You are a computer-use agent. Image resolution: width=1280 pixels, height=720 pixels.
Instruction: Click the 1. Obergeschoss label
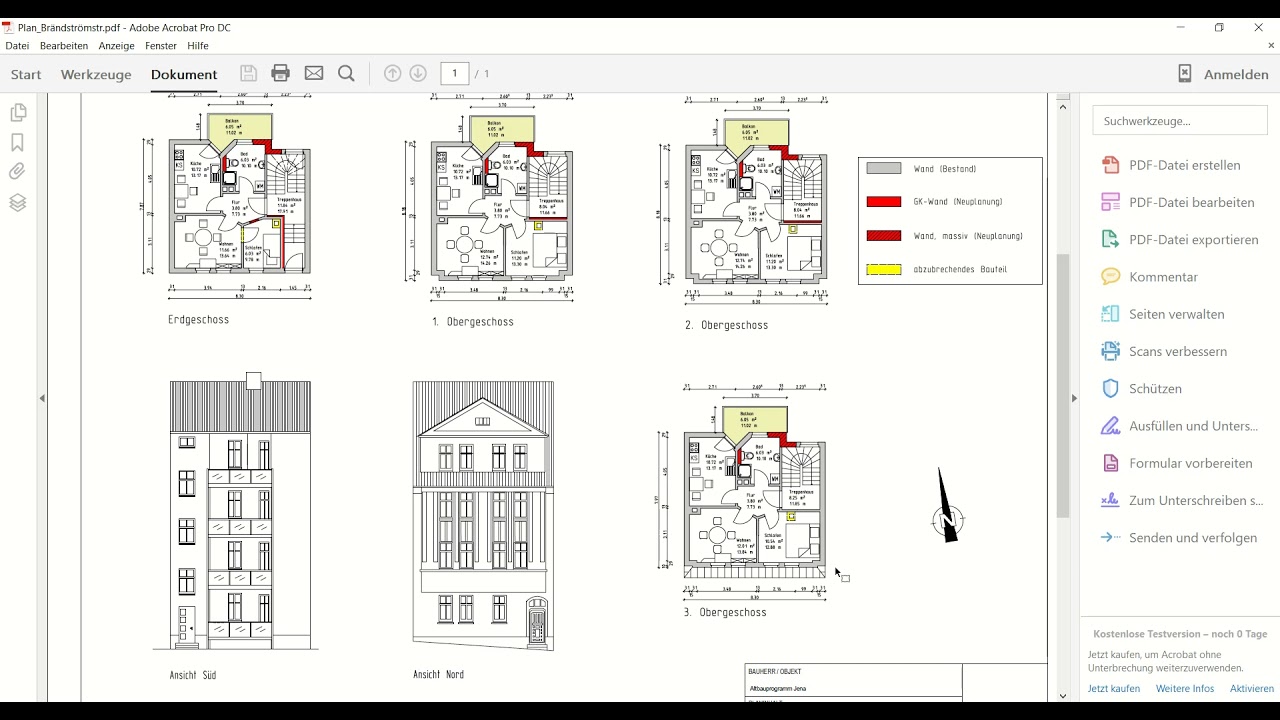coord(473,322)
